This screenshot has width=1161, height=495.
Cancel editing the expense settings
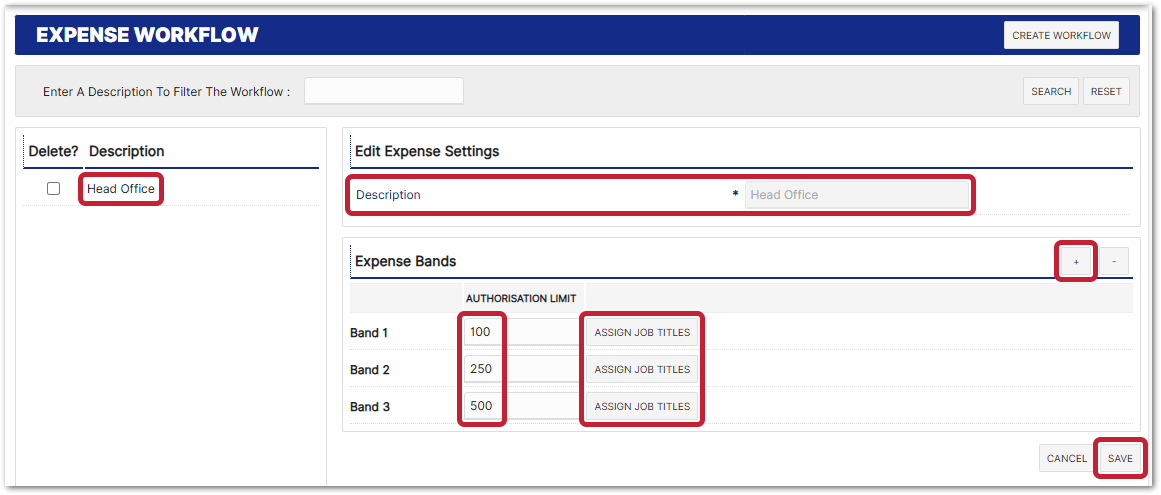[1066, 458]
